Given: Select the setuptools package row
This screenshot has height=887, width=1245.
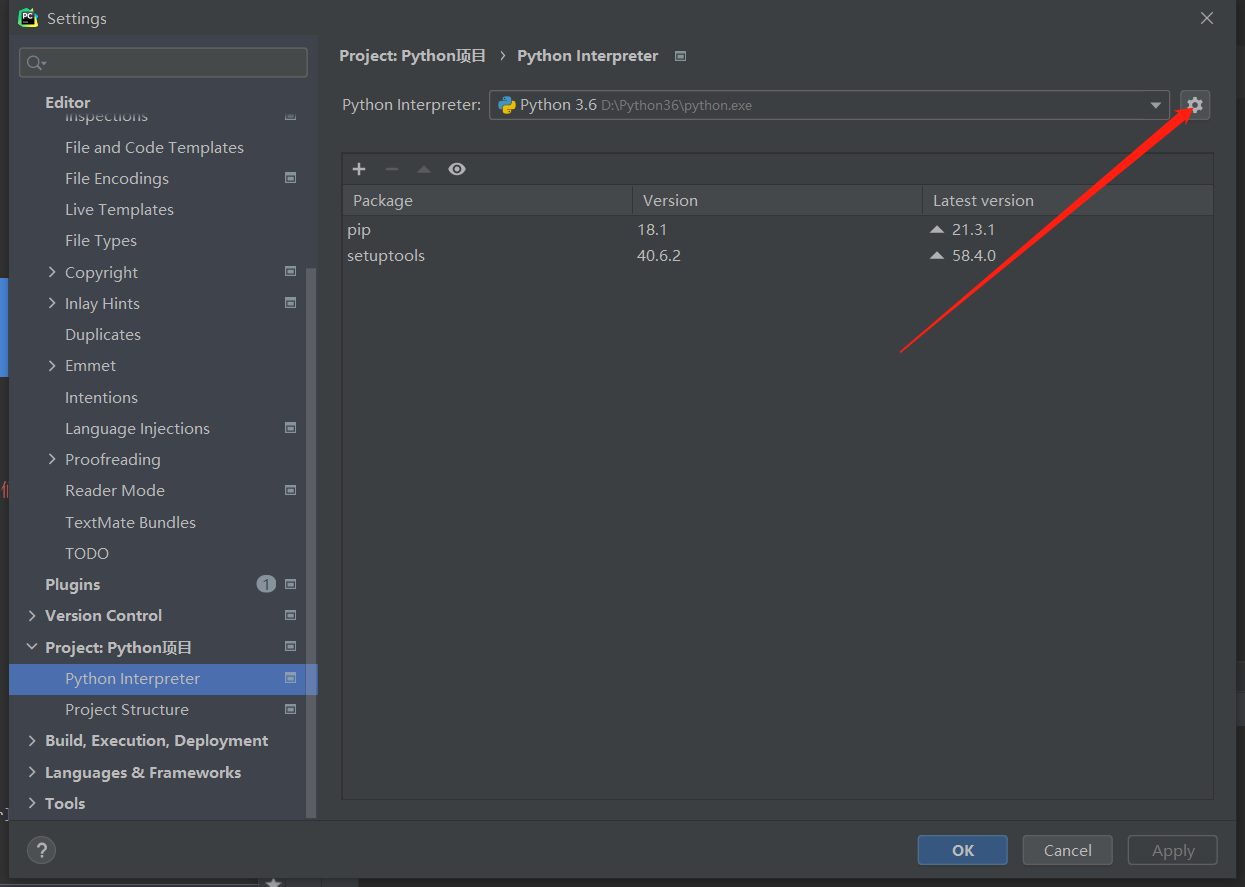Looking at the screenshot, I should 778,255.
